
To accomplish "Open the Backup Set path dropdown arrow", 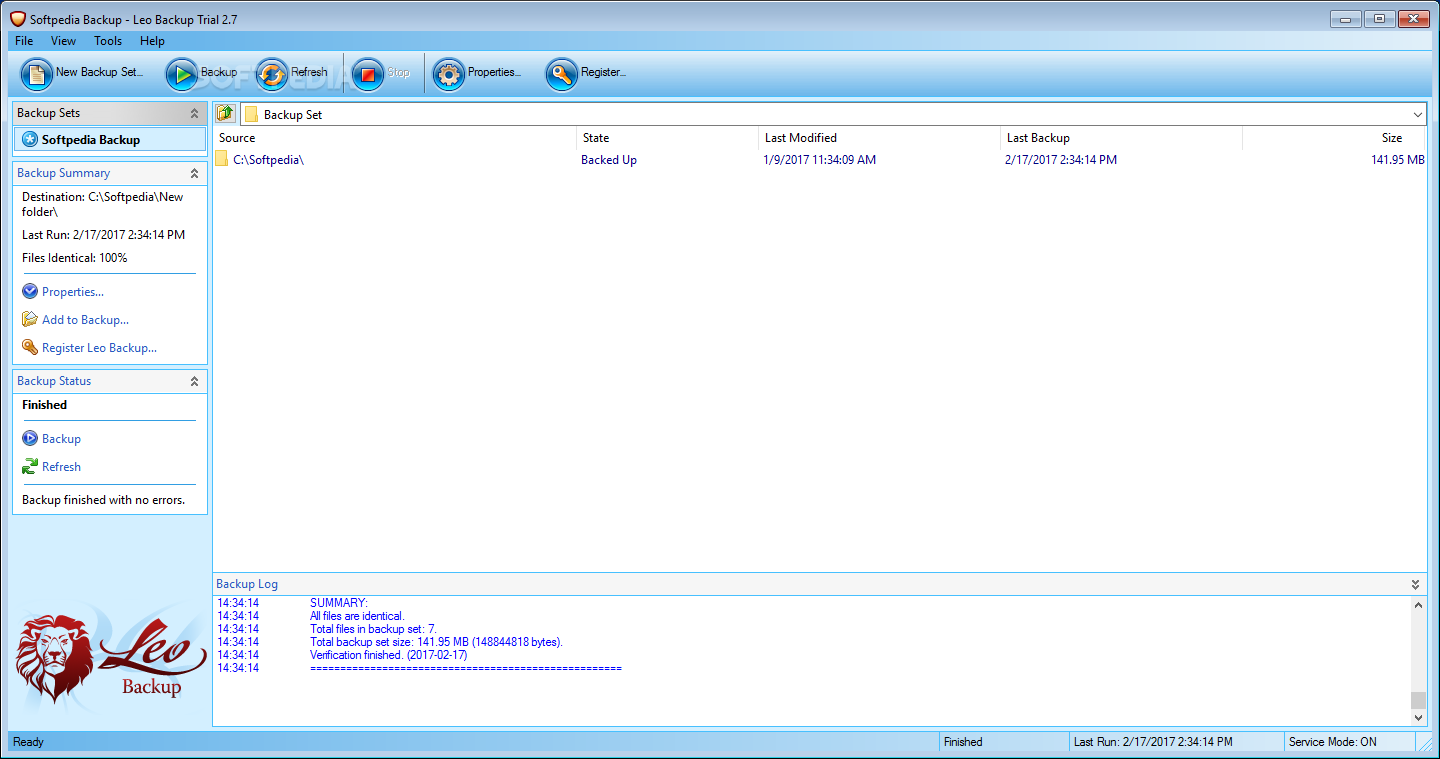I will point(1418,114).
